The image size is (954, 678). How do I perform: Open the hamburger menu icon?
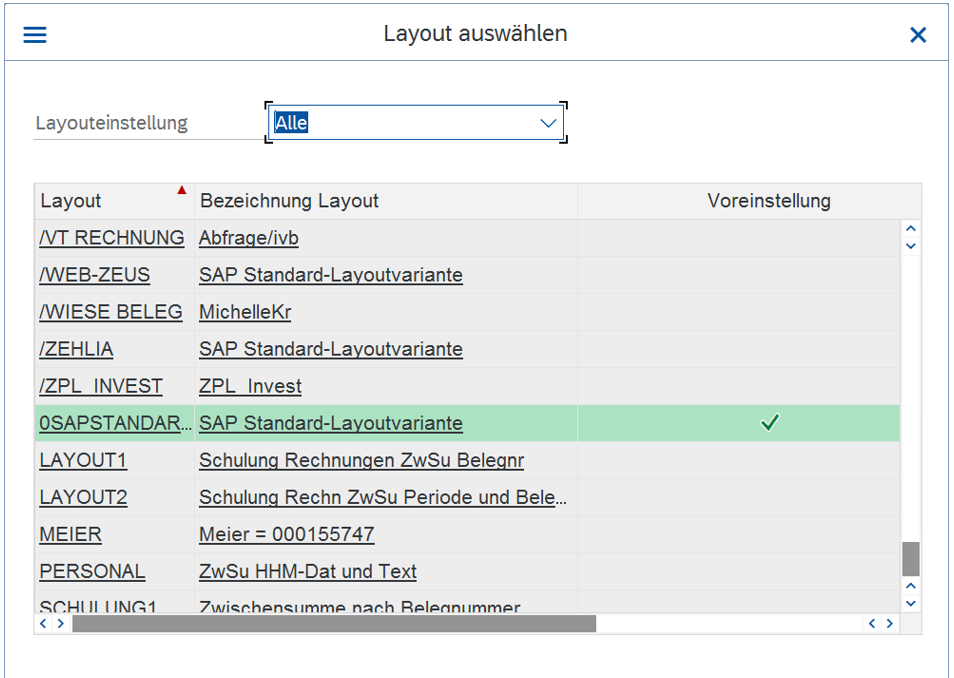[x=35, y=35]
